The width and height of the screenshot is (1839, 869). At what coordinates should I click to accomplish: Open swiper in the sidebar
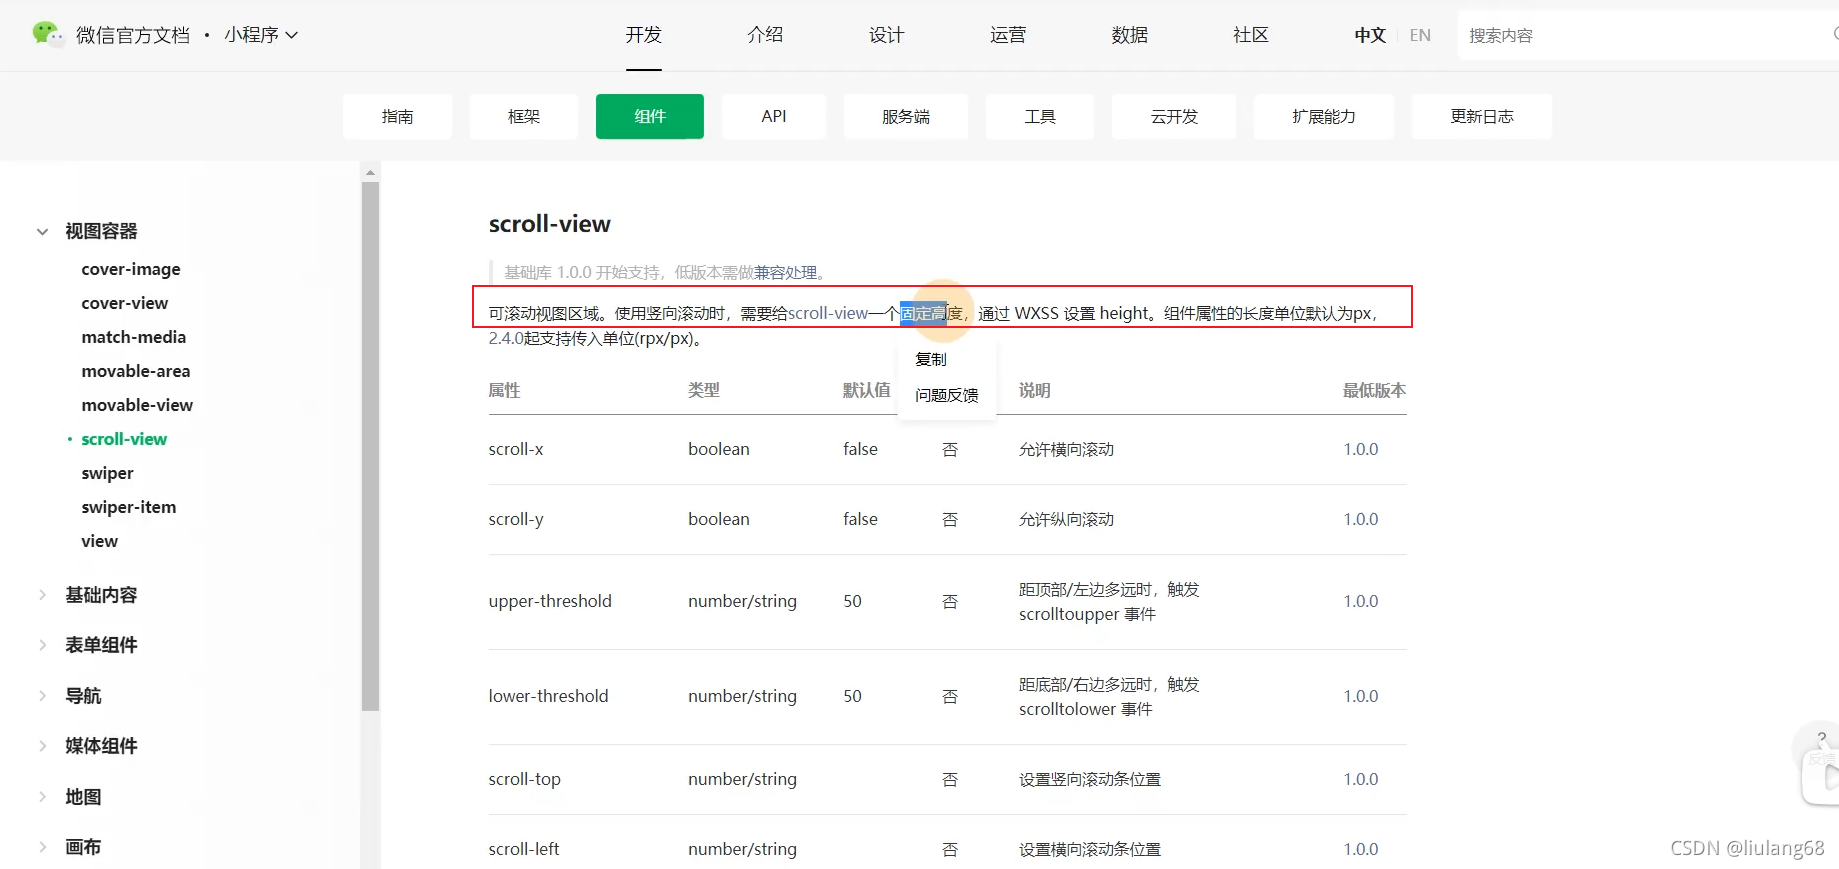(x=107, y=473)
